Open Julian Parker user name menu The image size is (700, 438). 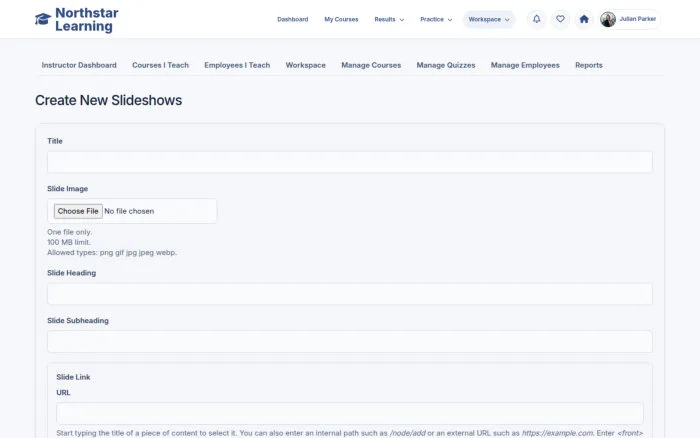pos(638,19)
